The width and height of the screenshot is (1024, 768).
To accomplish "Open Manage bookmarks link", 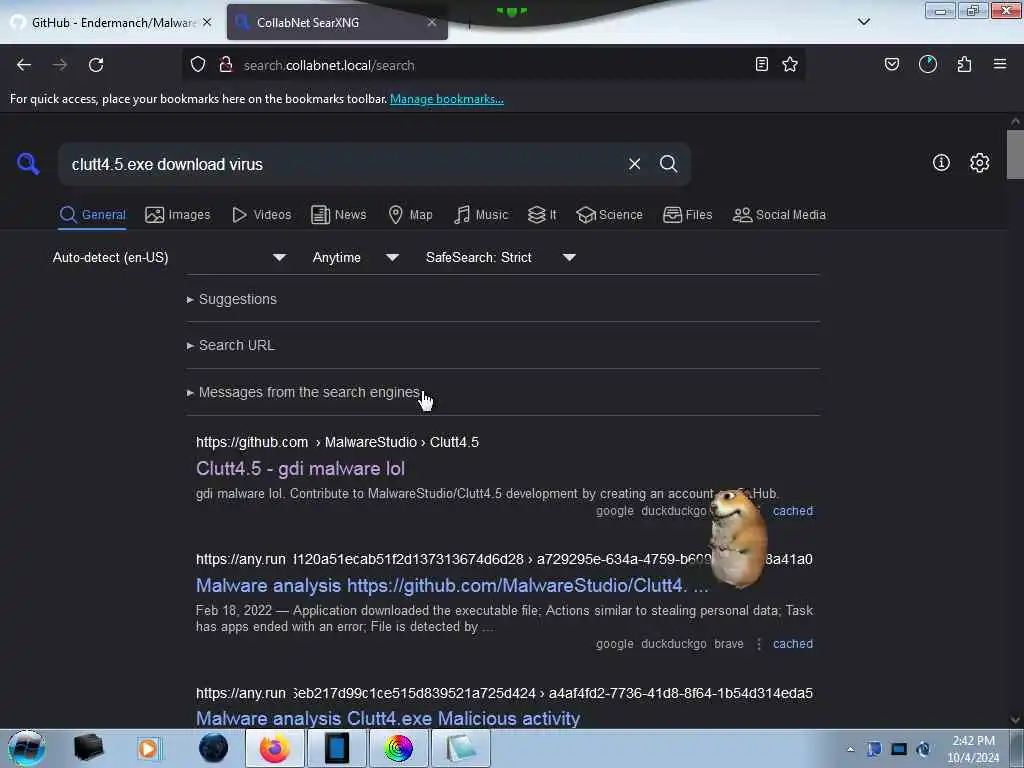I will (447, 99).
